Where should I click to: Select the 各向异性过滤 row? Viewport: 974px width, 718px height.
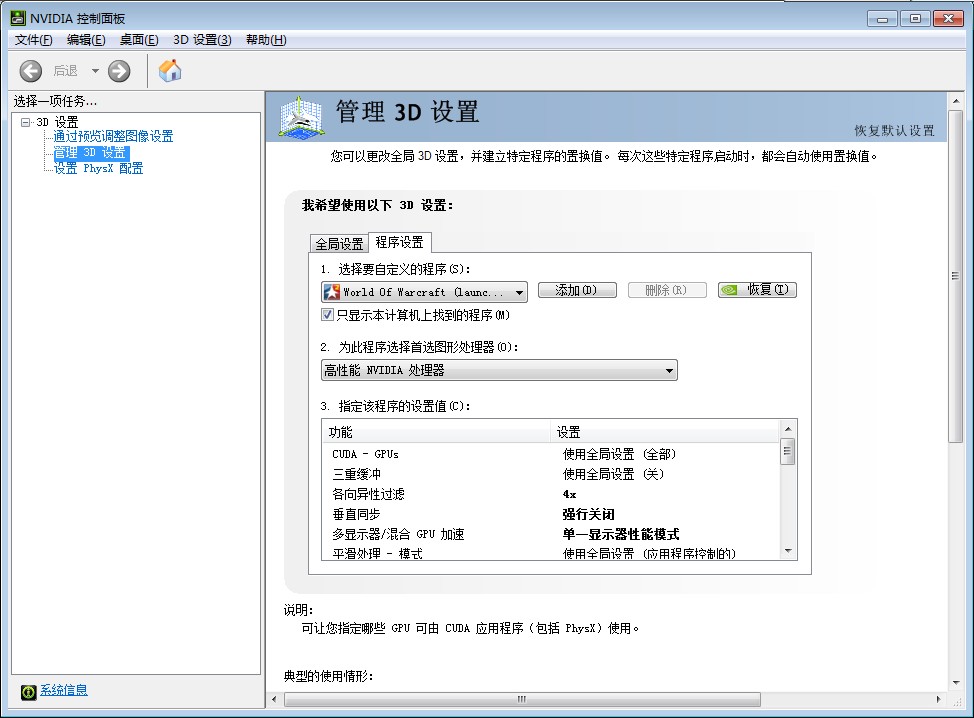[x=550, y=494]
